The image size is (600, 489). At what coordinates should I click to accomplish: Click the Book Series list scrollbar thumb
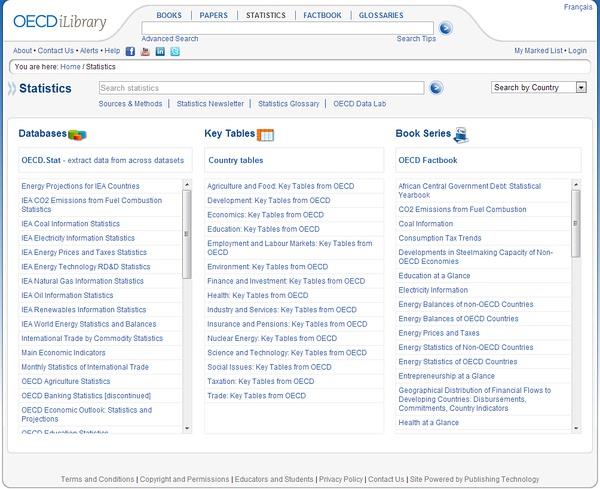(576, 223)
